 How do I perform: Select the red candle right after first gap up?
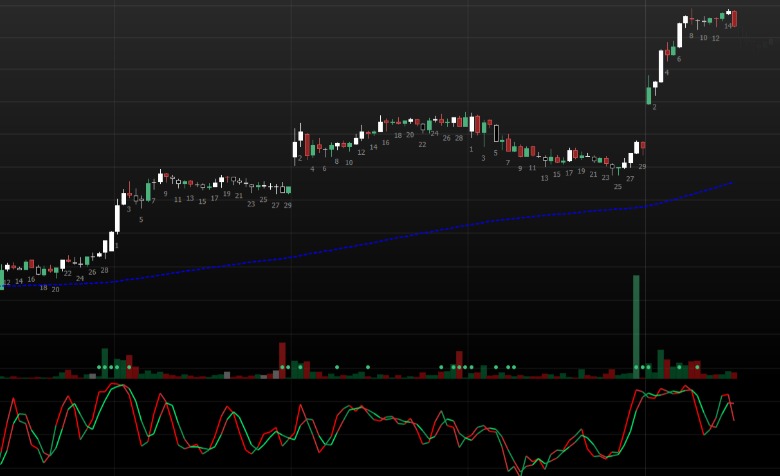(307, 145)
